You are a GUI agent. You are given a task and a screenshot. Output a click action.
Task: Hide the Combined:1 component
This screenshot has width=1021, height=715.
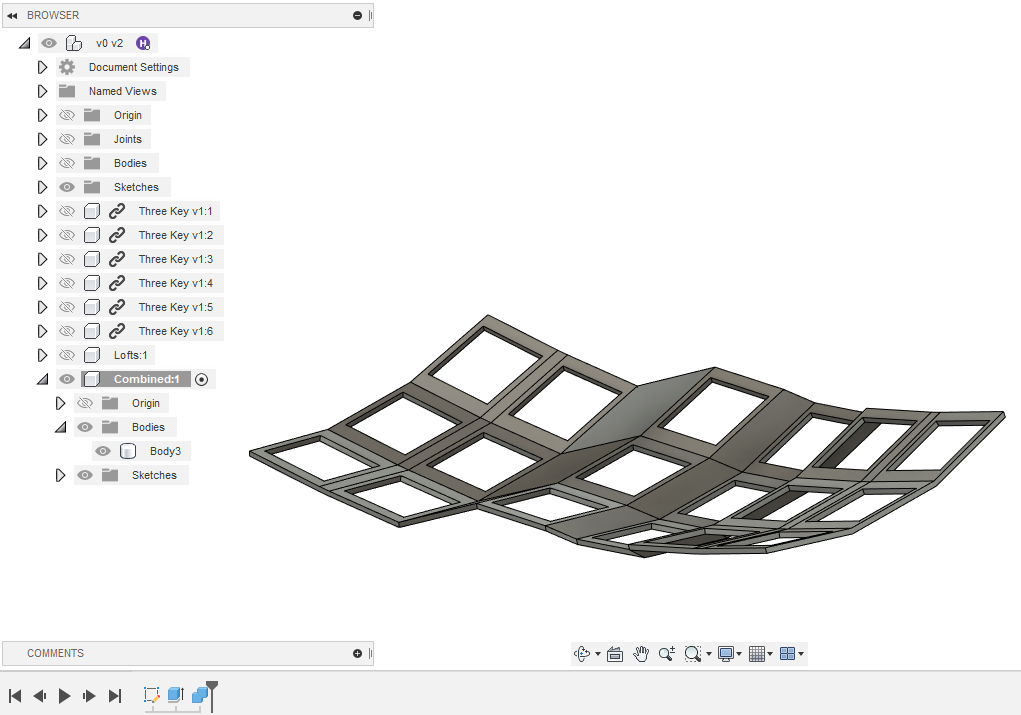click(x=66, y=379)
